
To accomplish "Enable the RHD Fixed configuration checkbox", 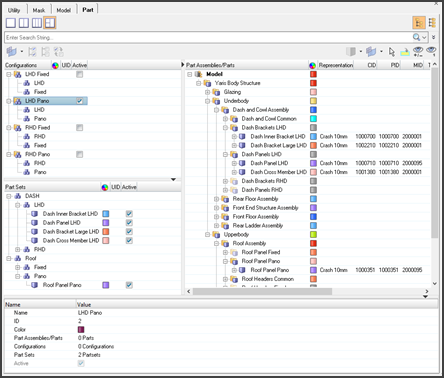I will click(79, 128).
